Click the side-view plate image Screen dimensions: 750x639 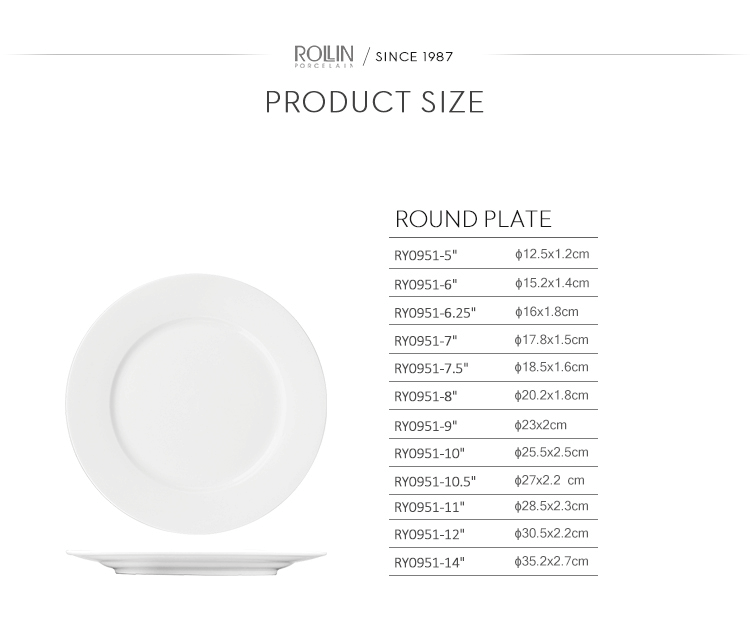[x=197, y=562]
